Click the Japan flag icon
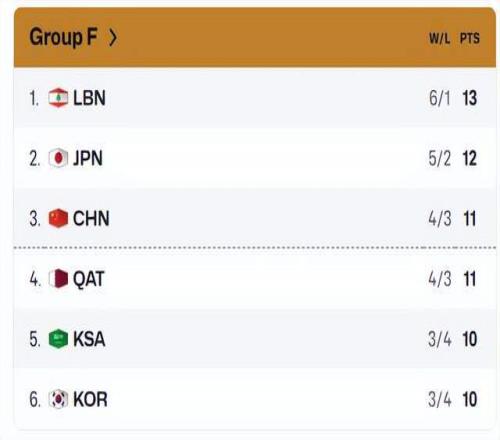The width and height of the screenshot is (500, 440). (x=58, y=158)
